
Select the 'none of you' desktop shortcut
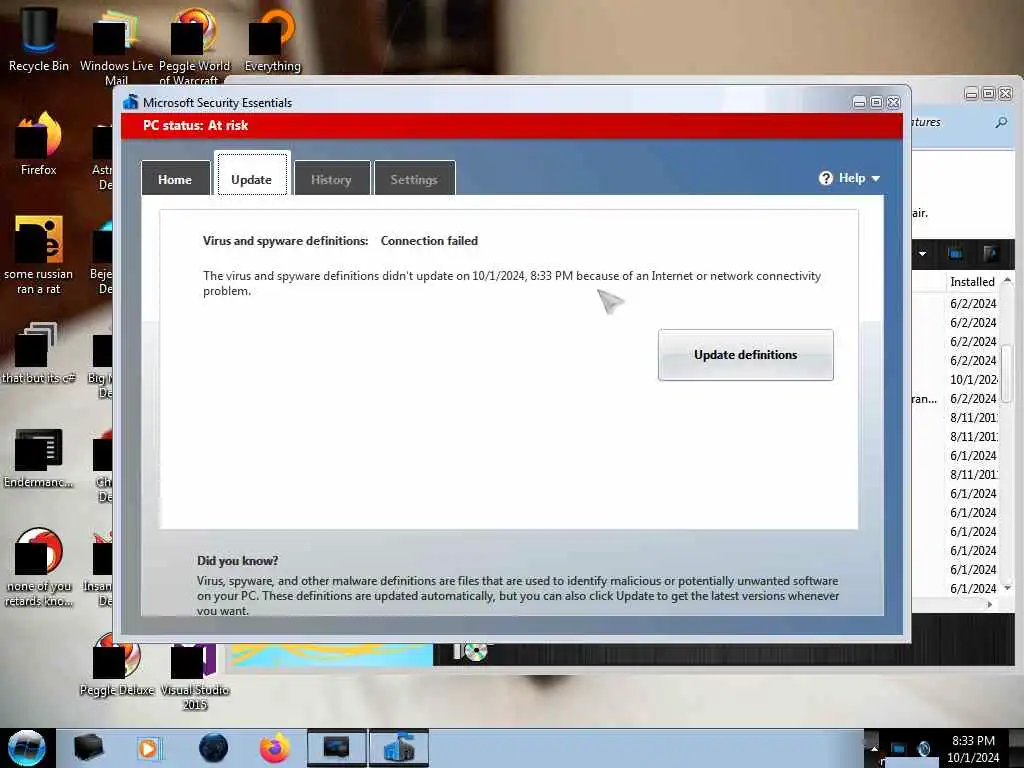tap(39, 567)
